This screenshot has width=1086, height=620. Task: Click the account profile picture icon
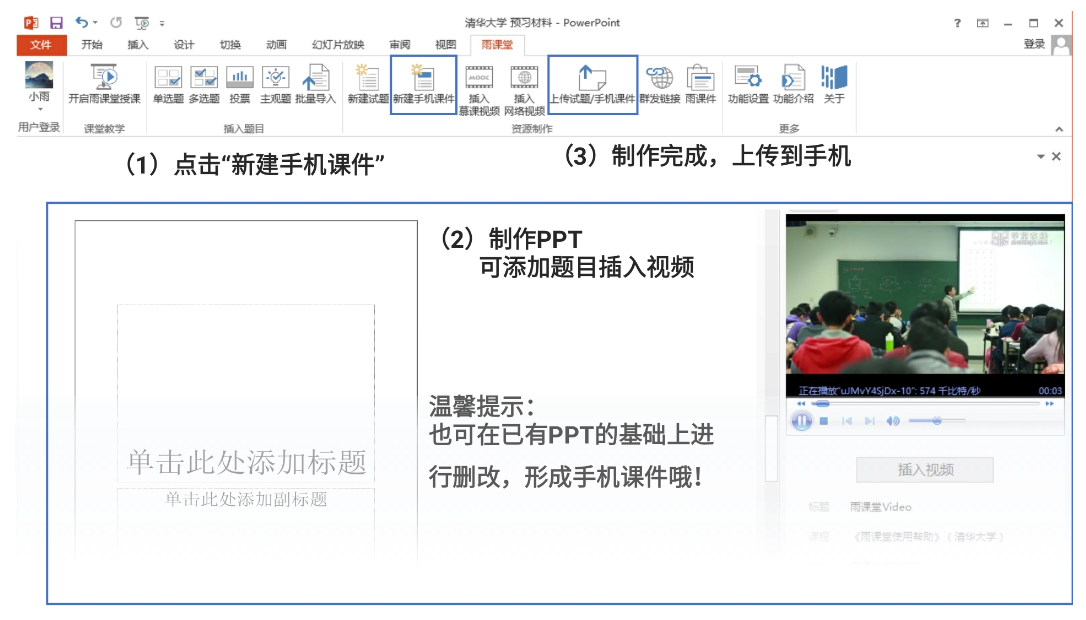coord(1060,45)
